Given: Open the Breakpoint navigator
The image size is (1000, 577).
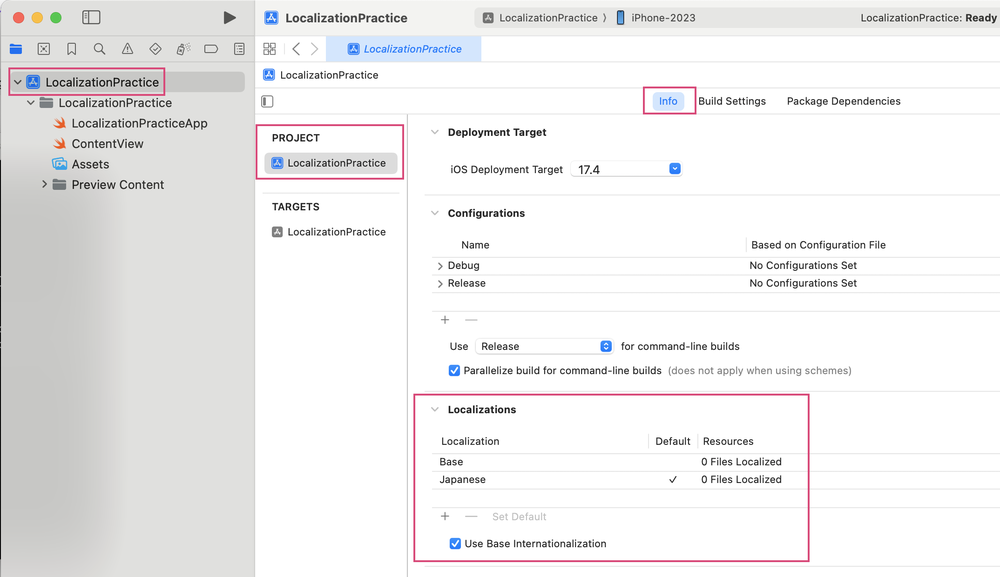Looking at the screenshot, I should coord(211,49).
